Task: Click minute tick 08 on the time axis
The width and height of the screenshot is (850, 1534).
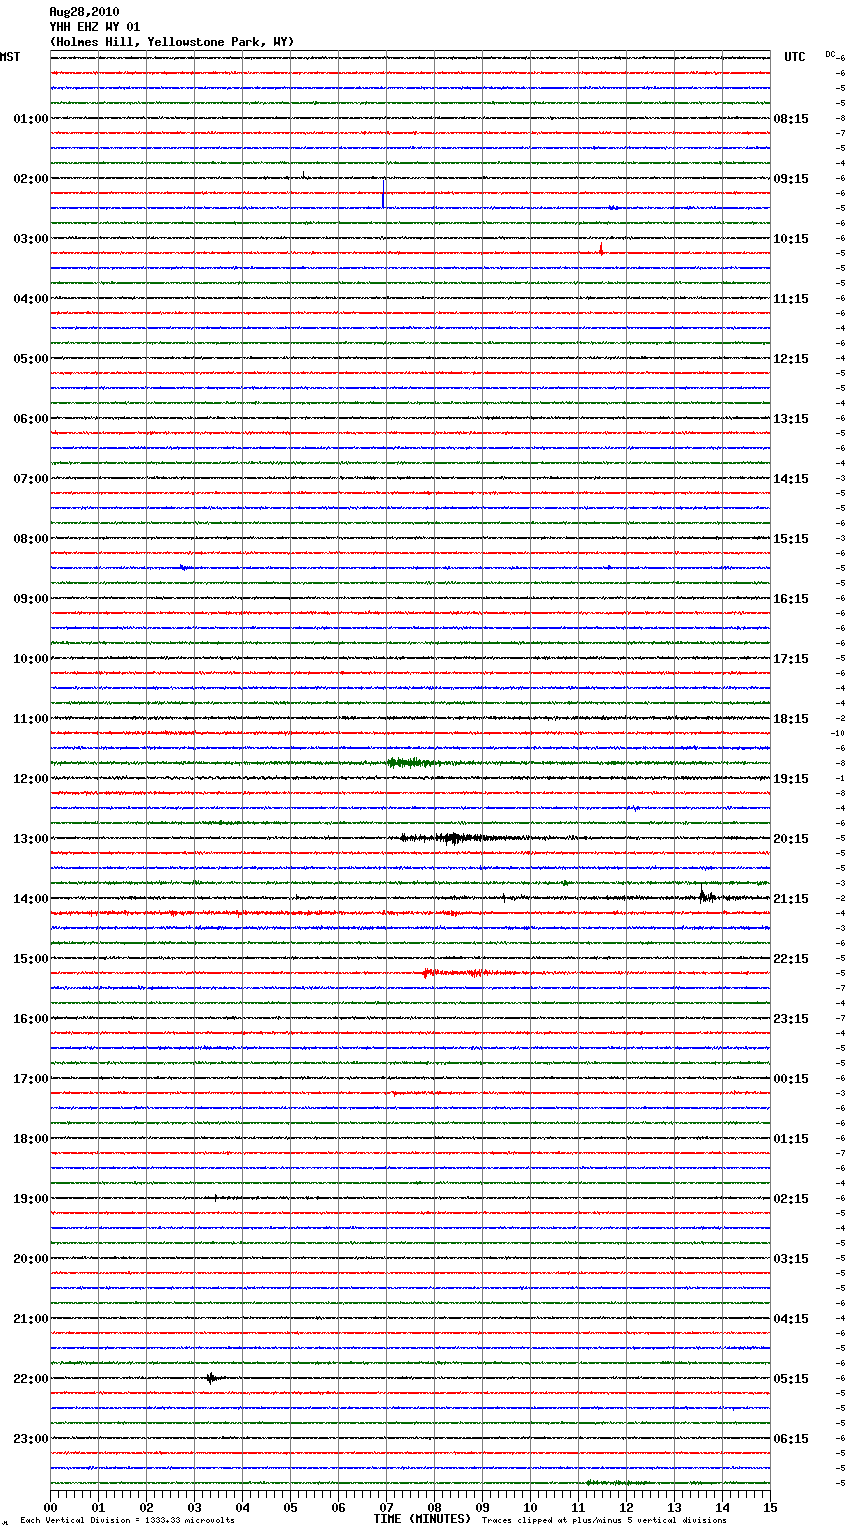Action: (434, 1507)
